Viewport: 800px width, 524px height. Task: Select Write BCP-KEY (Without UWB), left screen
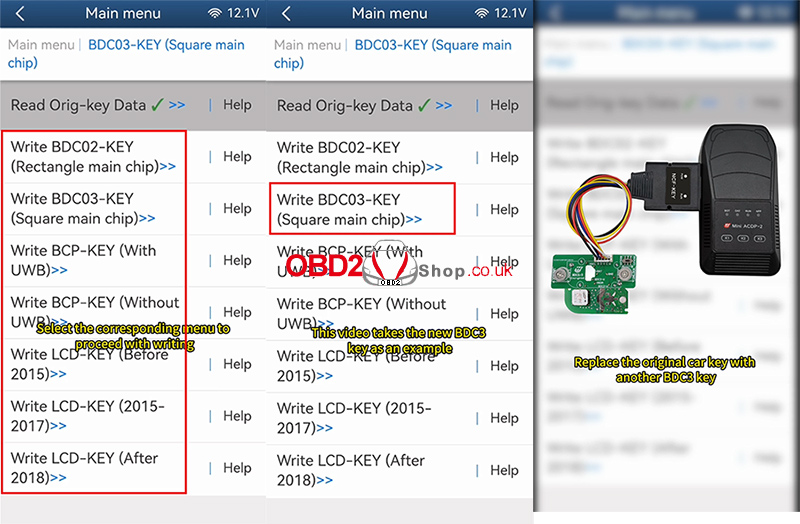coord(95,312)
